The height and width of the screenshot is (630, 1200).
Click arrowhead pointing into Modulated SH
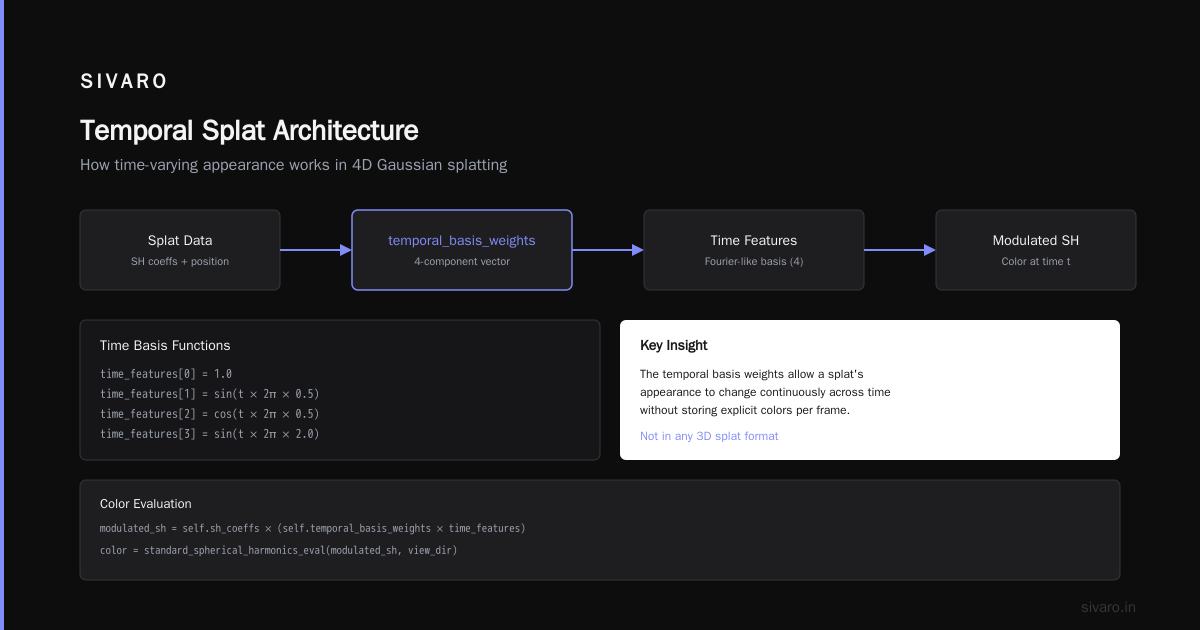tap(930, 250)
